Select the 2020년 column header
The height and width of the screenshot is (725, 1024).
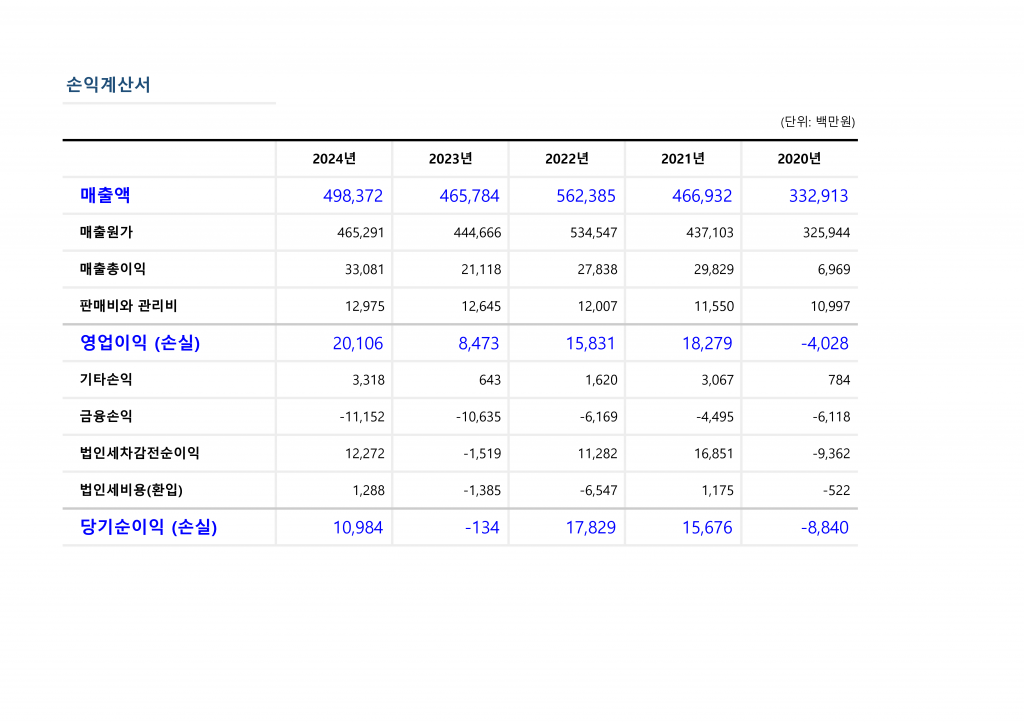point(799,159)
